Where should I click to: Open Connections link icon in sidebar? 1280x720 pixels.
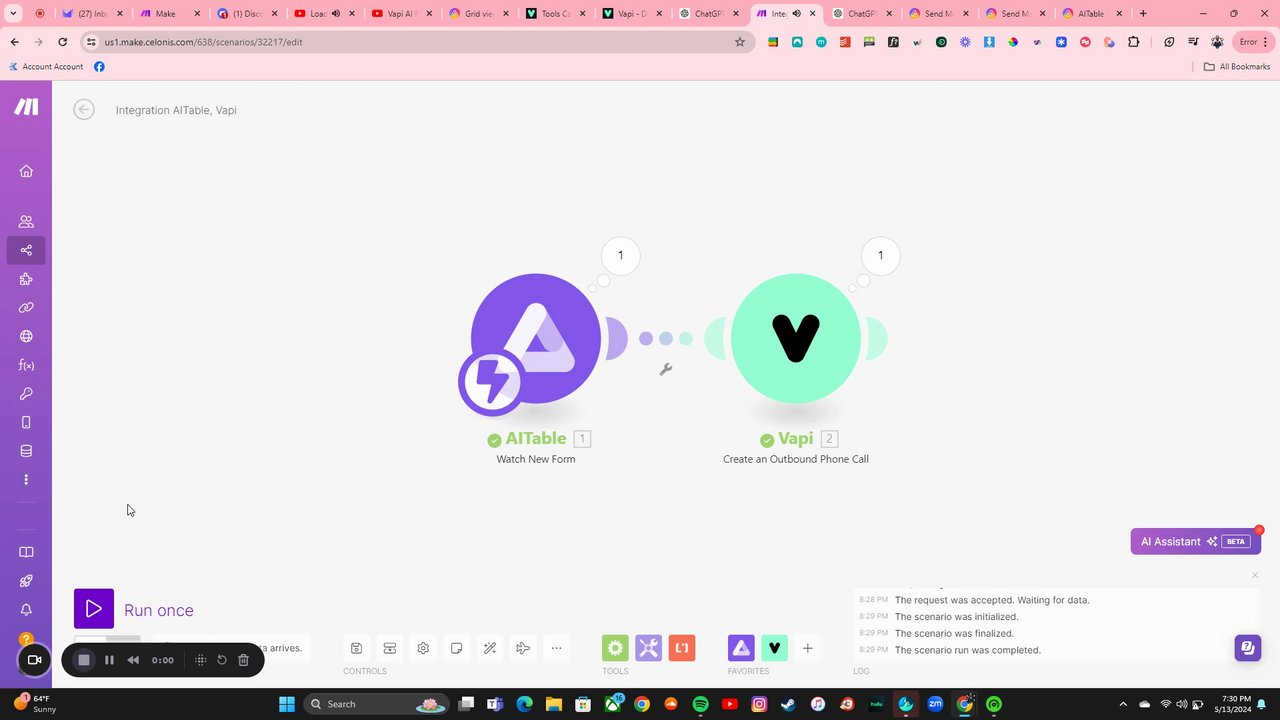click(26, 308)
